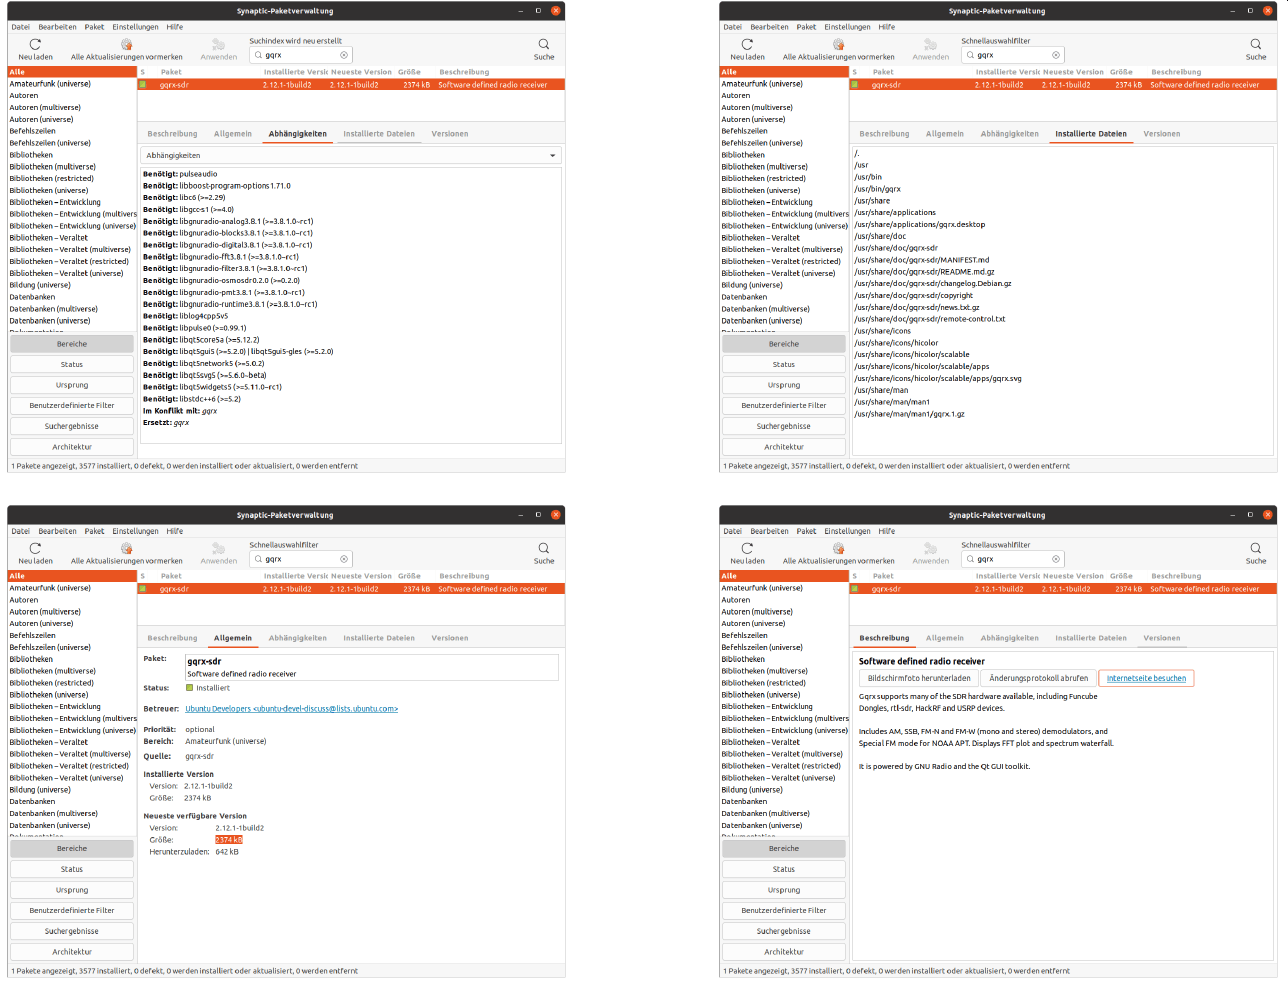Click Neu laden icon in the Beschreibung window
The height and width of the screenshot is (987, 1288).
747,548
